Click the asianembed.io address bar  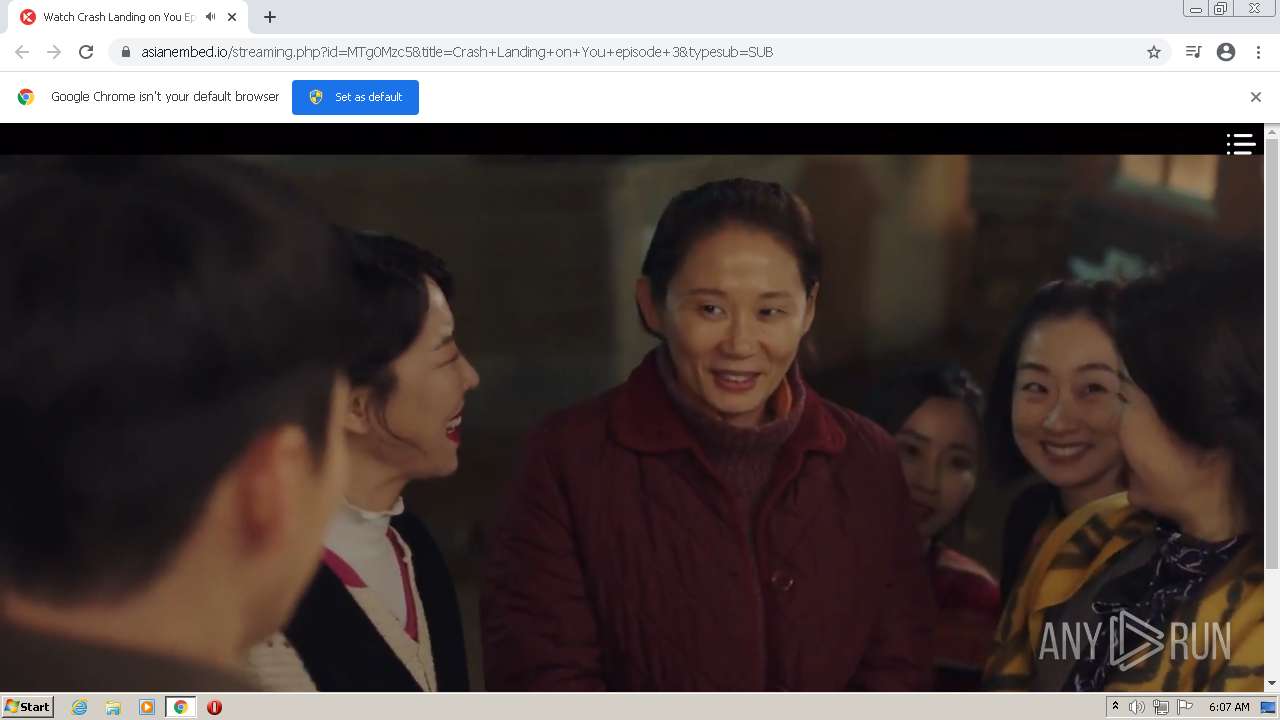(640, 52)
